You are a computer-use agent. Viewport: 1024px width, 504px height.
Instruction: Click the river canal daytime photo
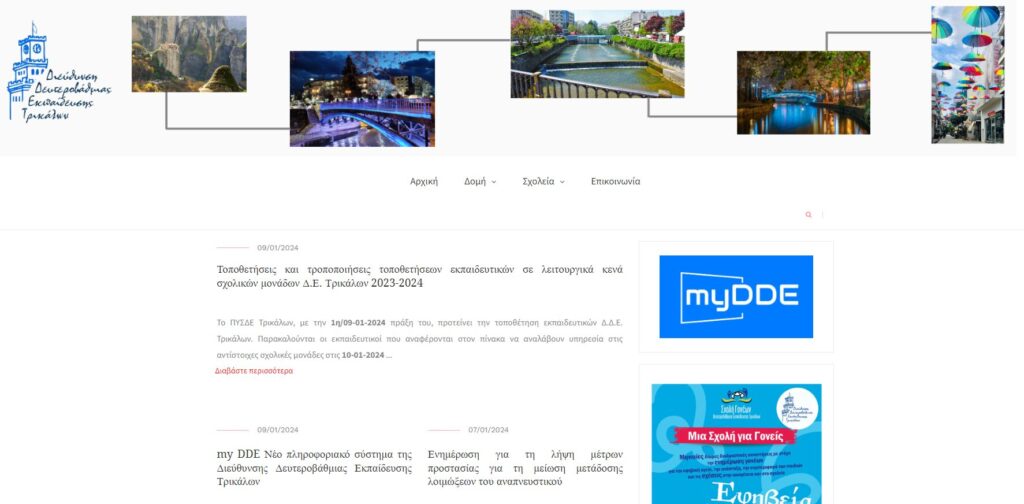(597, 54)
